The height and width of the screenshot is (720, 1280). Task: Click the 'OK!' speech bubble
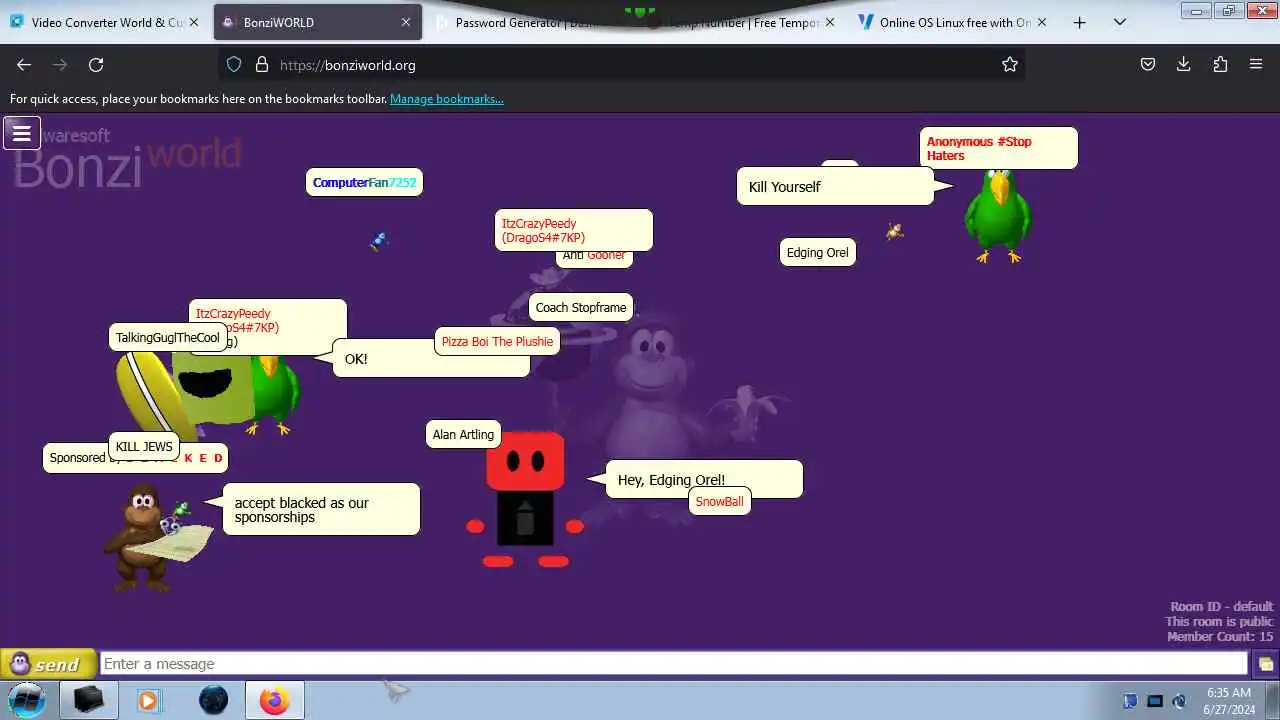pos(430,358)
